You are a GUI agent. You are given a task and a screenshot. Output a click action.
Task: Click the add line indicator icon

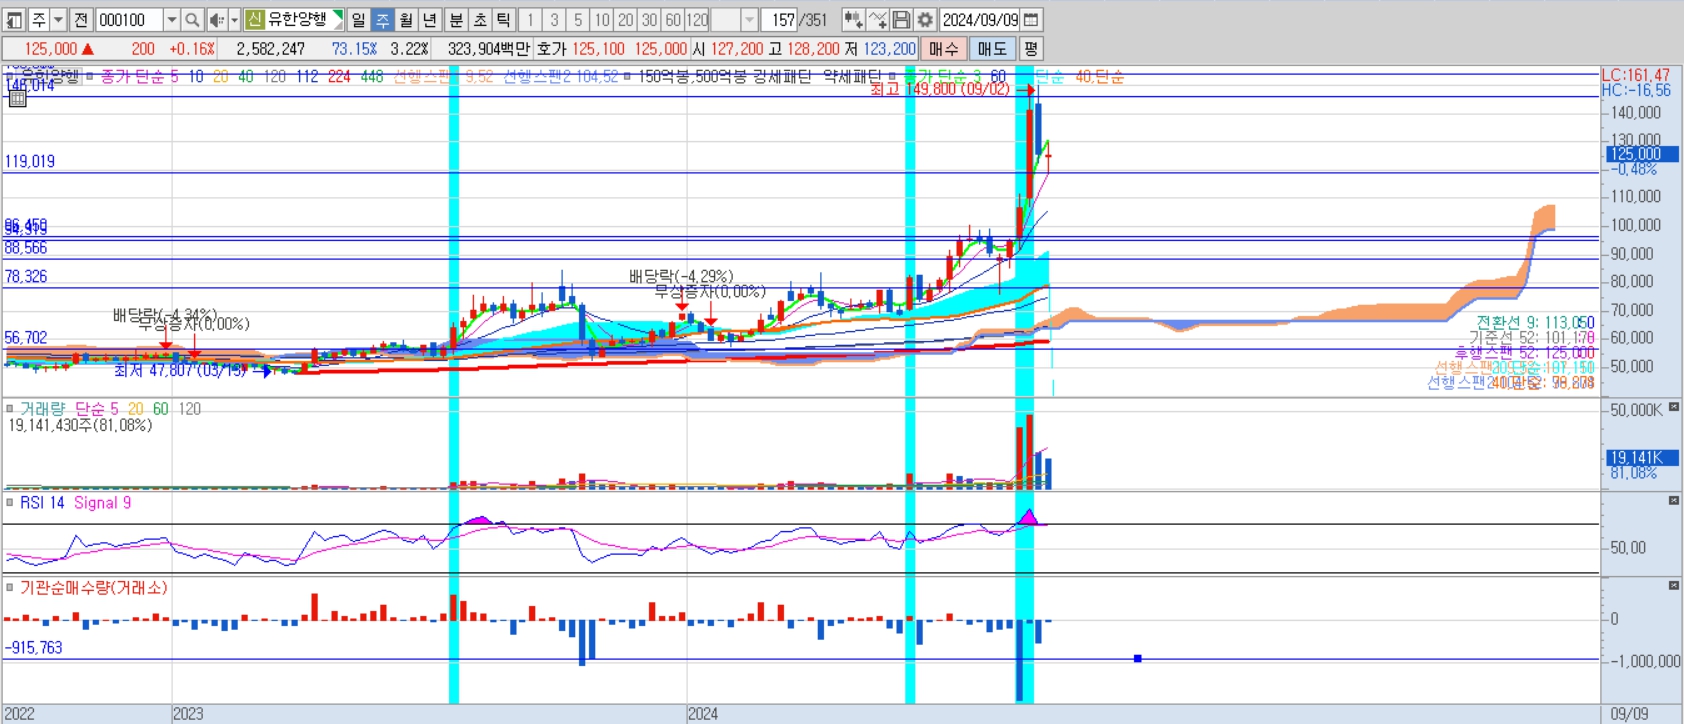click(x=877, y=19)
